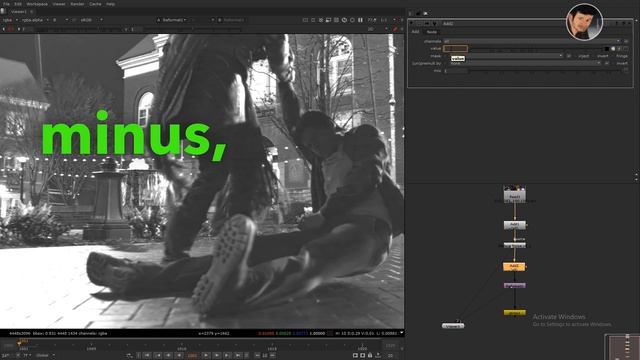This screenshot has width=640, height=360.
Task: Click the webcam avatar overlay thumbnail
Action: [584, 22]
